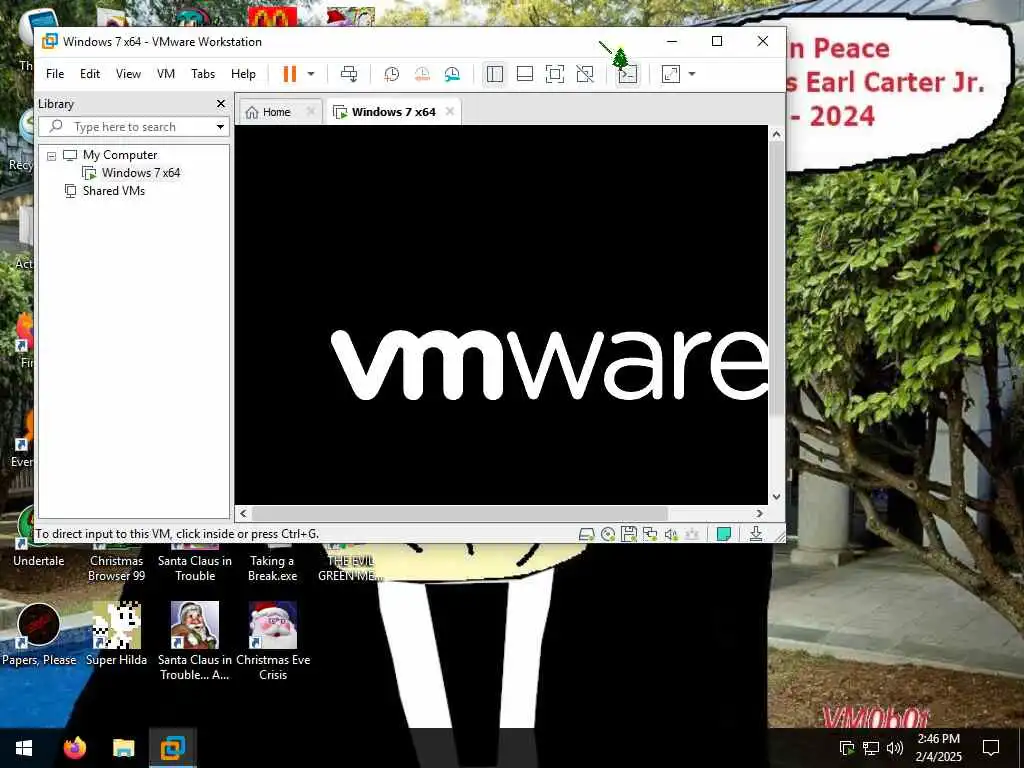Select the Taking a Break.exe label

pyautogui.click(x=272, y=568)
